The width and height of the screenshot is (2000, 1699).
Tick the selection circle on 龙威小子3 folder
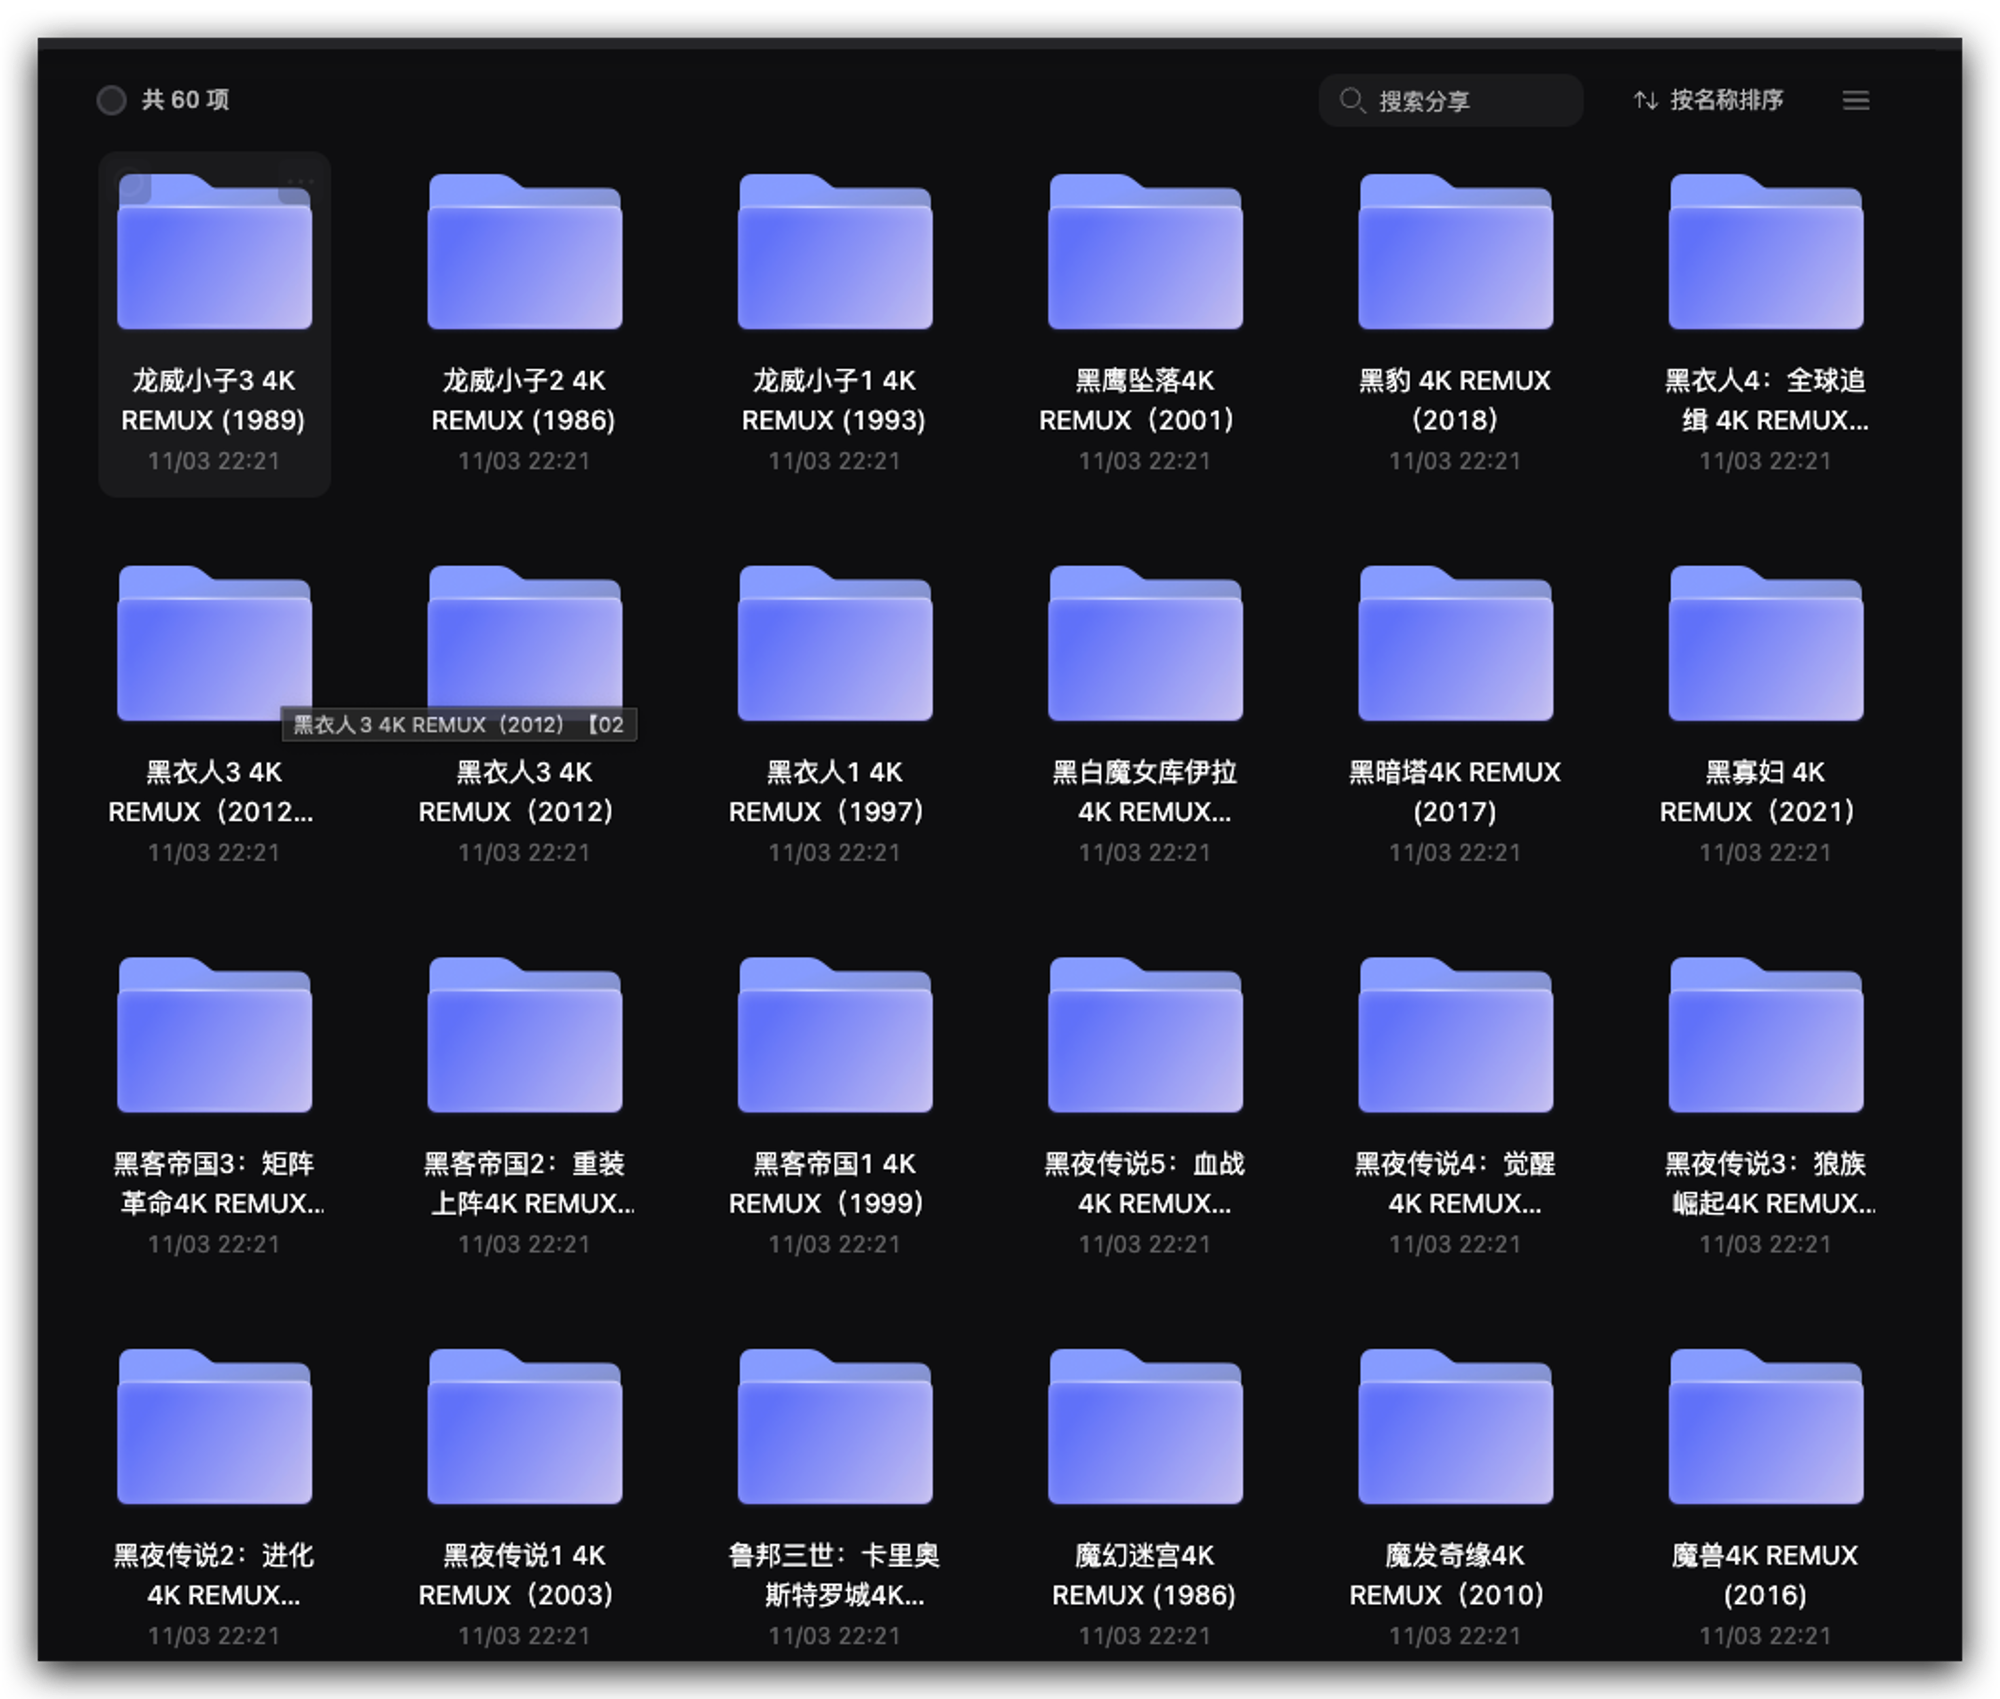[134, 186]
